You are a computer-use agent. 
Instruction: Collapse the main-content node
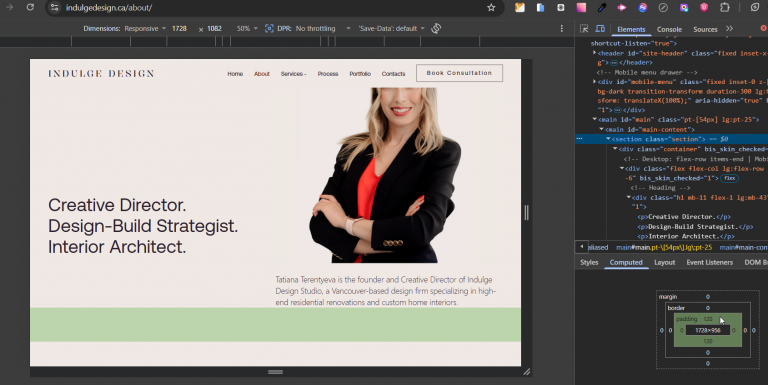(601, 129)
